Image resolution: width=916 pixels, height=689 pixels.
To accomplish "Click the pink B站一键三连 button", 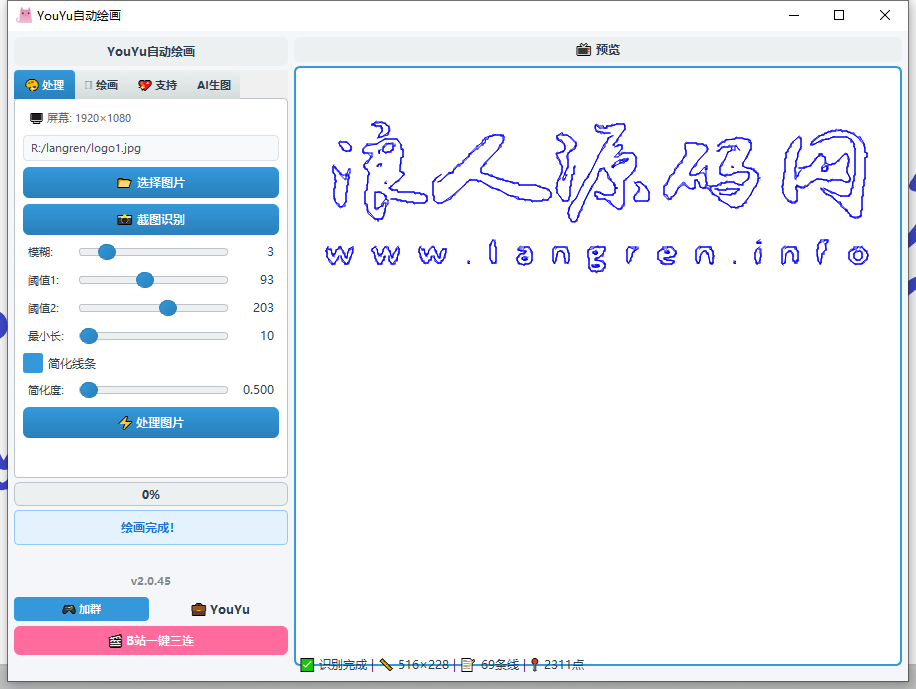I will (151, 641).
